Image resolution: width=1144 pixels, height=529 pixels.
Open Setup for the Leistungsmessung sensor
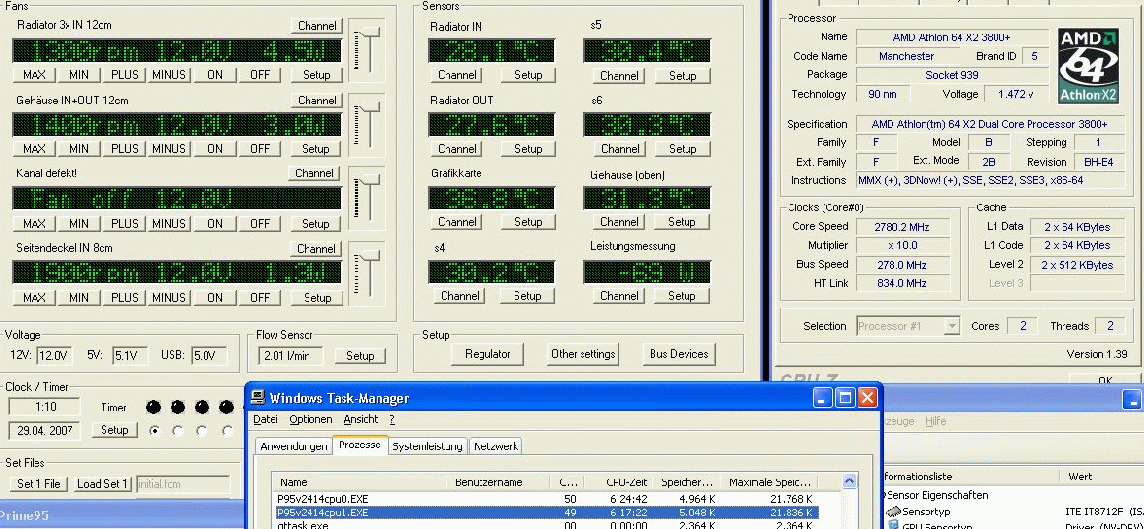pos(682,296)
